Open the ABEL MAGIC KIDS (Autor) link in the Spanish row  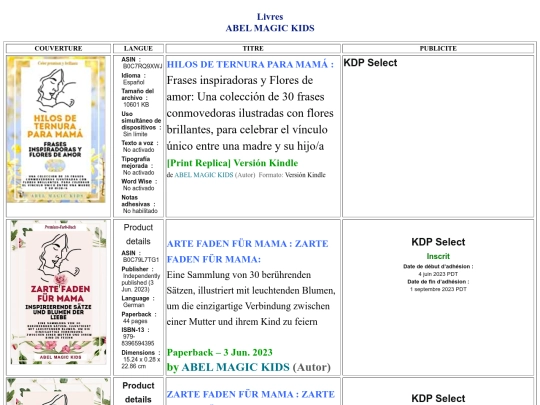click(x=204, y=175)
